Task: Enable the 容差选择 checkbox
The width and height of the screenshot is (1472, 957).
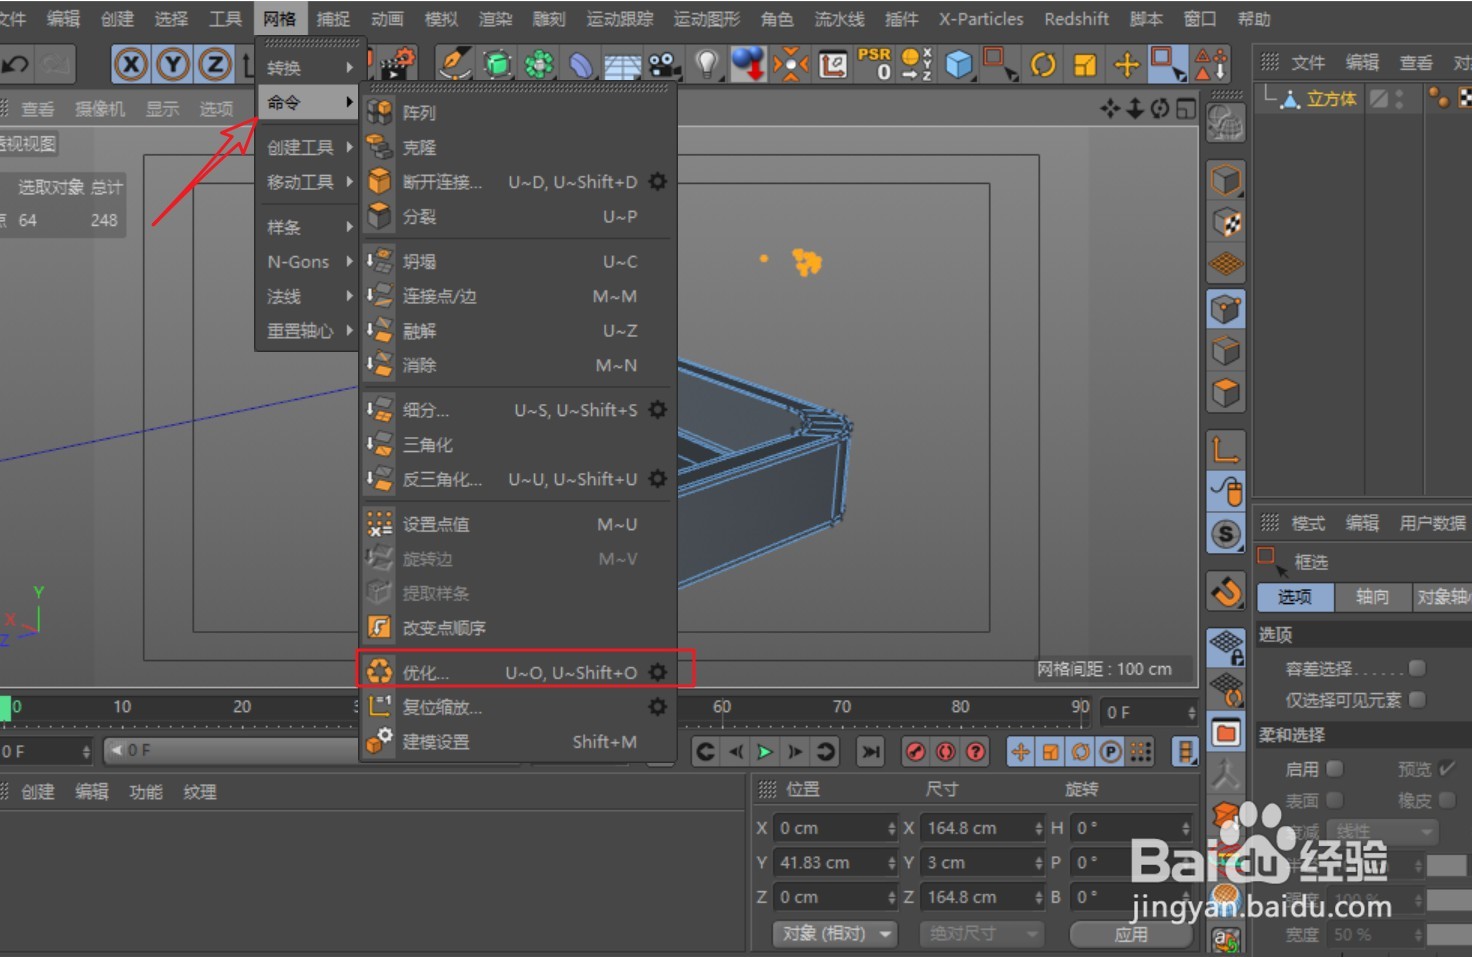Action: [1418, 667]
